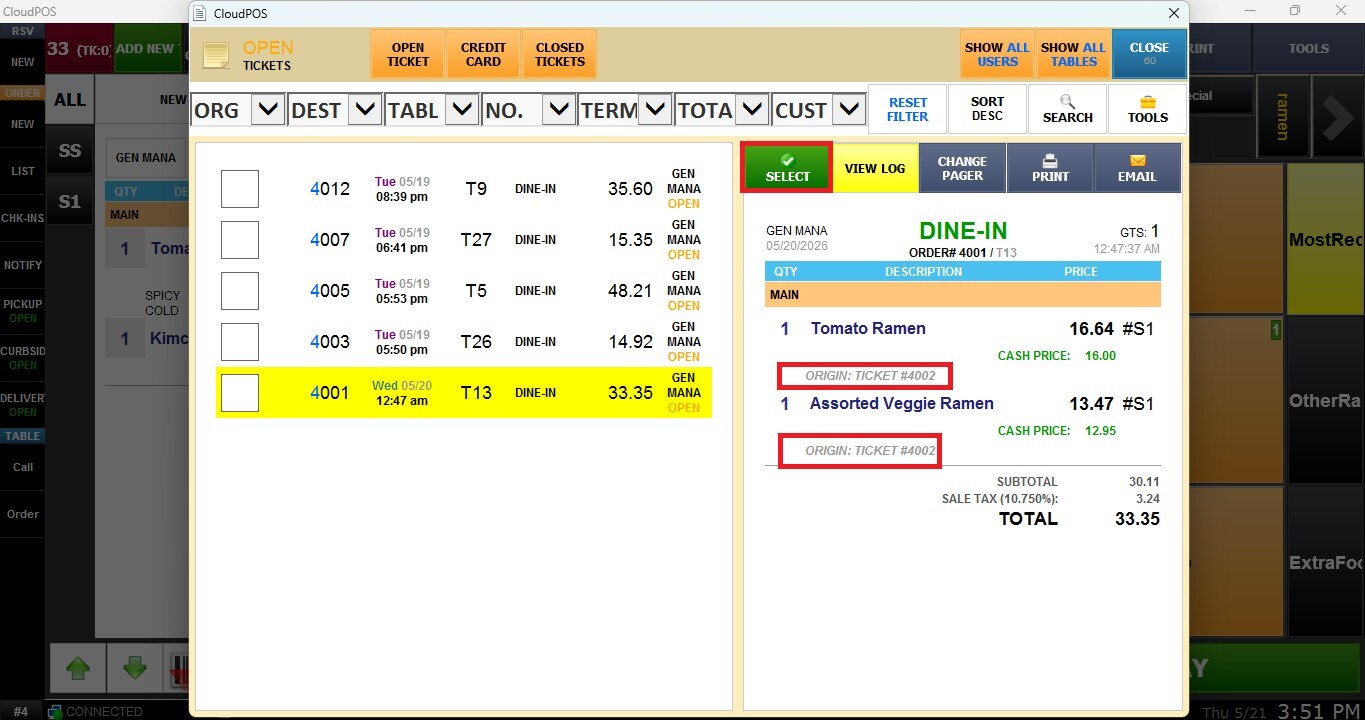
Task: Switch to the CLOSED TICKETS tab
Action: 560,54
